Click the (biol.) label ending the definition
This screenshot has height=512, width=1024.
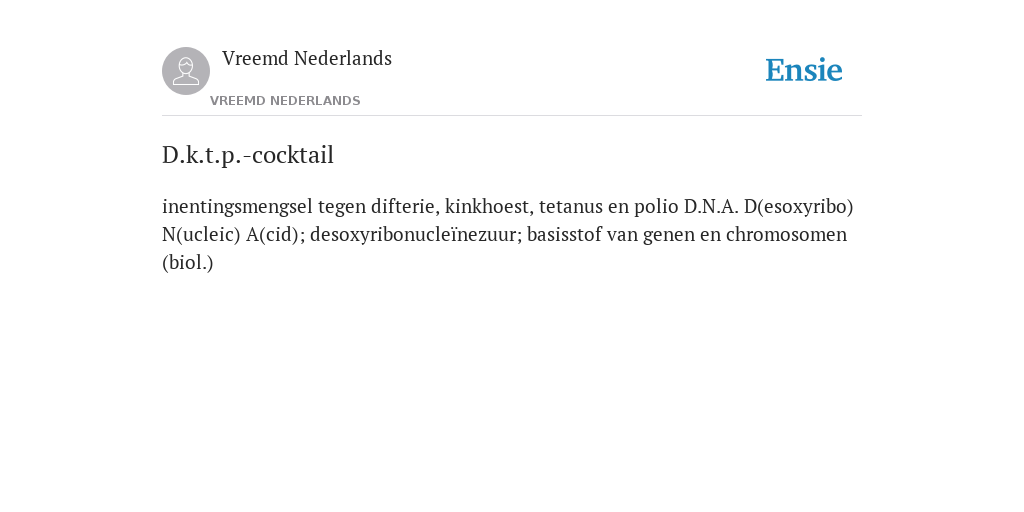click(x=187, y=263)
